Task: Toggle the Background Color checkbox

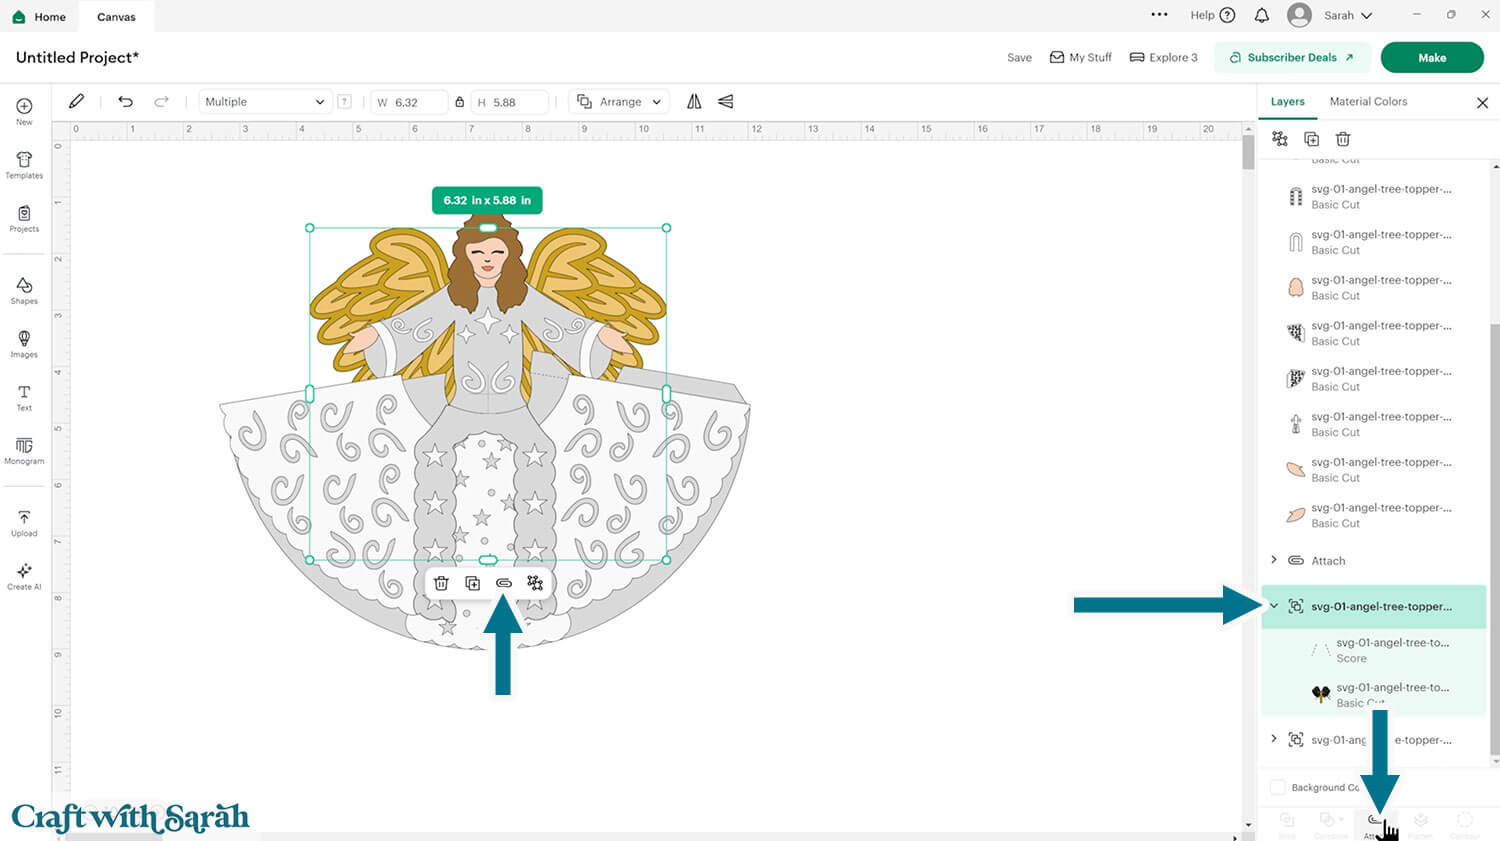Action: pyautogui.click(x=1277, y=787)
